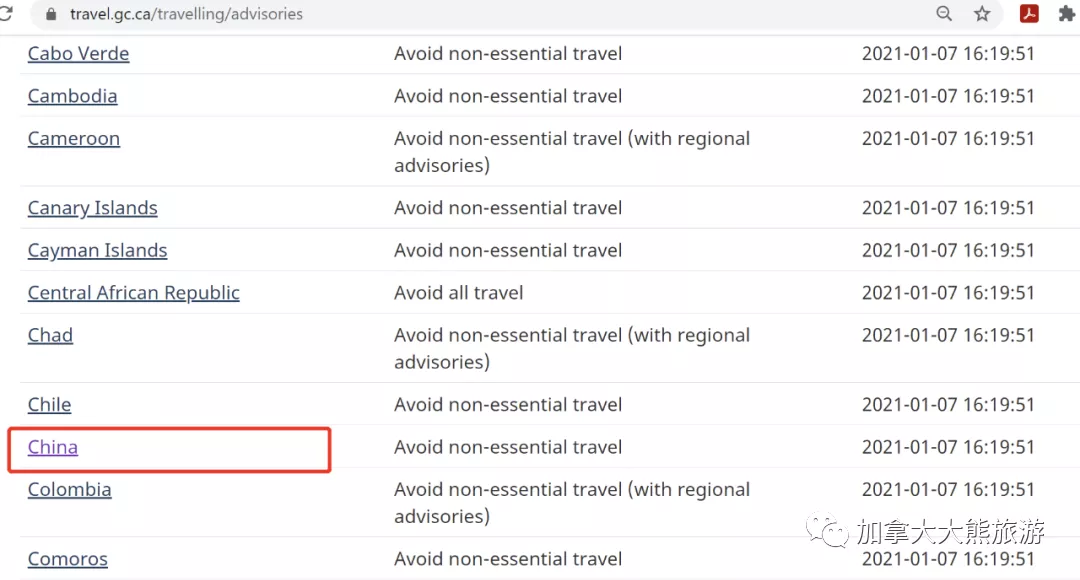The height and width of the screenshot is (580, 1080).
Task: Open the Comoros advisory link
Action: coord(68,559)
